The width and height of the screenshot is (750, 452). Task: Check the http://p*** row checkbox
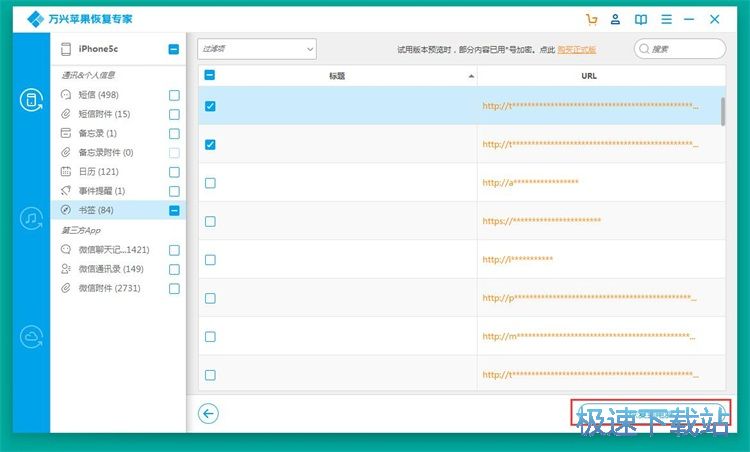click(210, 298)
